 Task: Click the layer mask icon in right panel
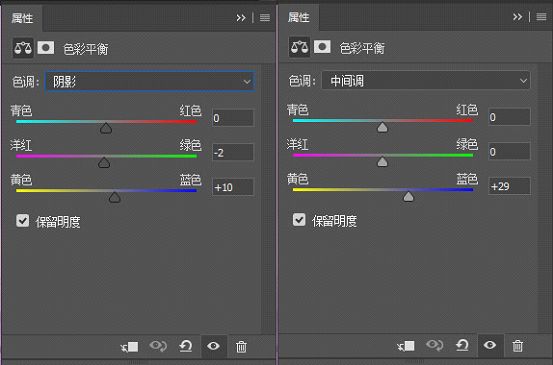pos(322,47)
